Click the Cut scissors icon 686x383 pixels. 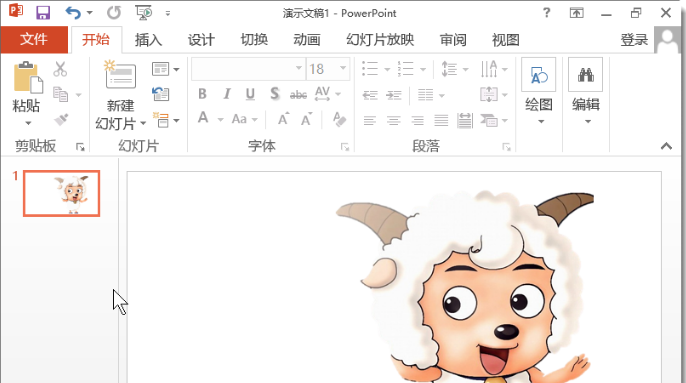[60, 69]
